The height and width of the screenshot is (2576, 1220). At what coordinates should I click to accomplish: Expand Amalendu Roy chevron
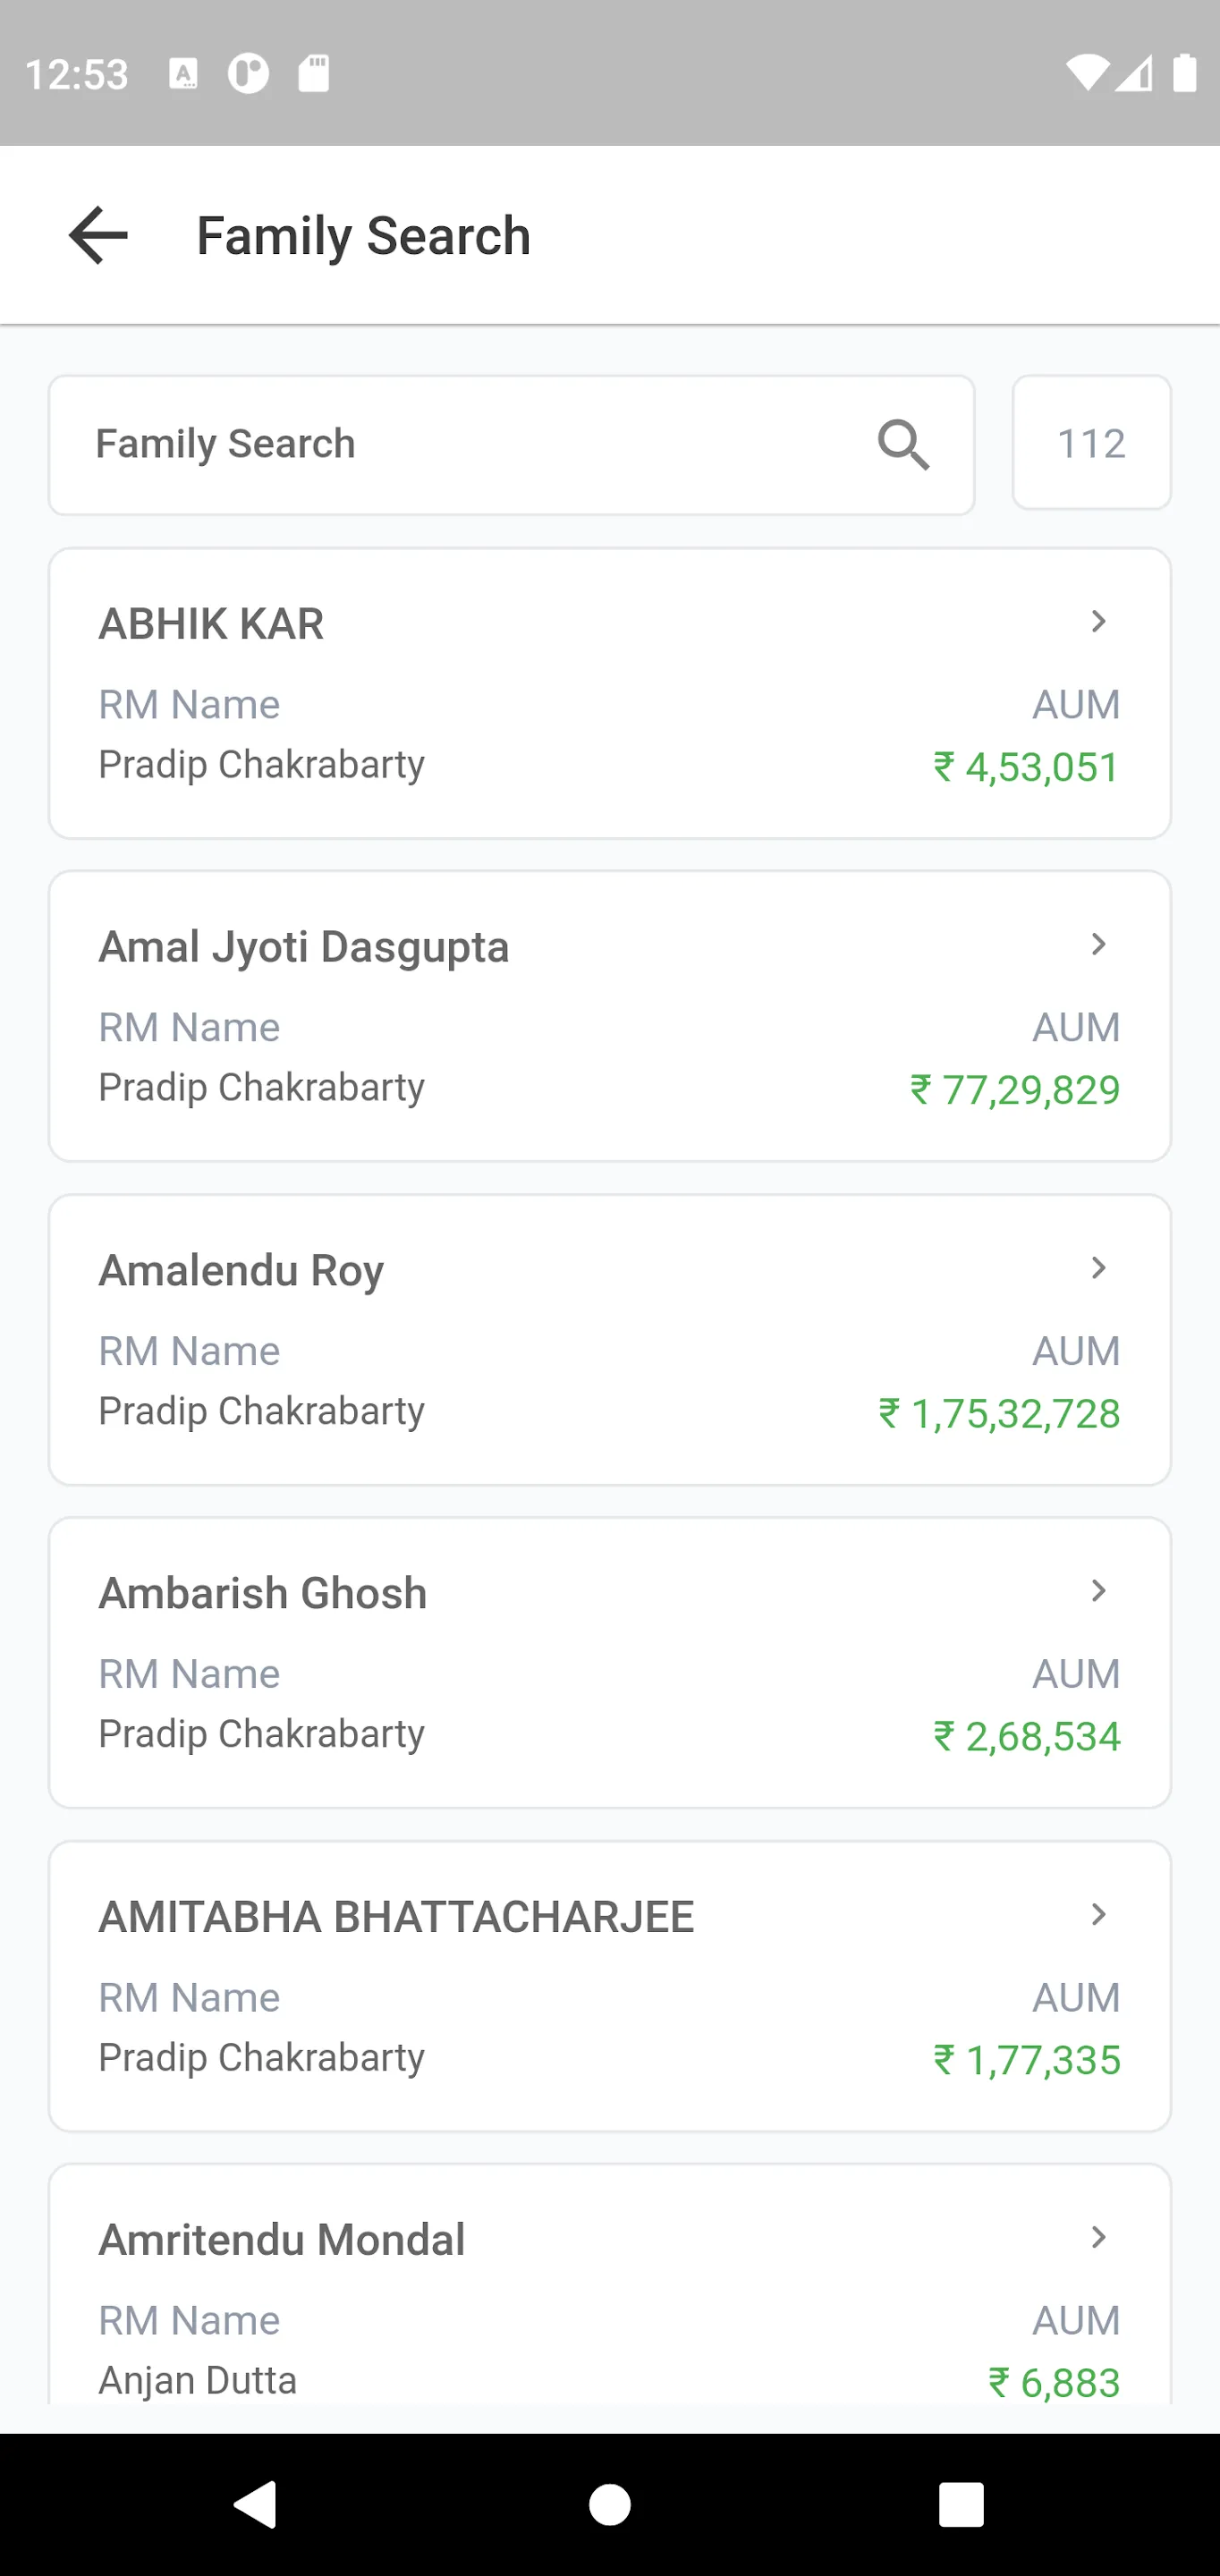coord(1098,1268)
